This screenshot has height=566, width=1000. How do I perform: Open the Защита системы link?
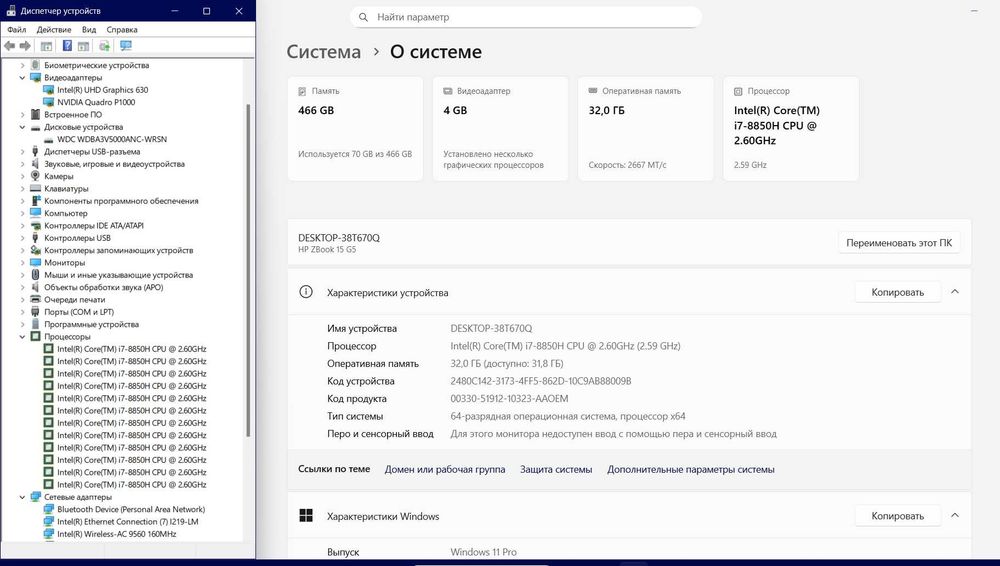click(555, 469)
